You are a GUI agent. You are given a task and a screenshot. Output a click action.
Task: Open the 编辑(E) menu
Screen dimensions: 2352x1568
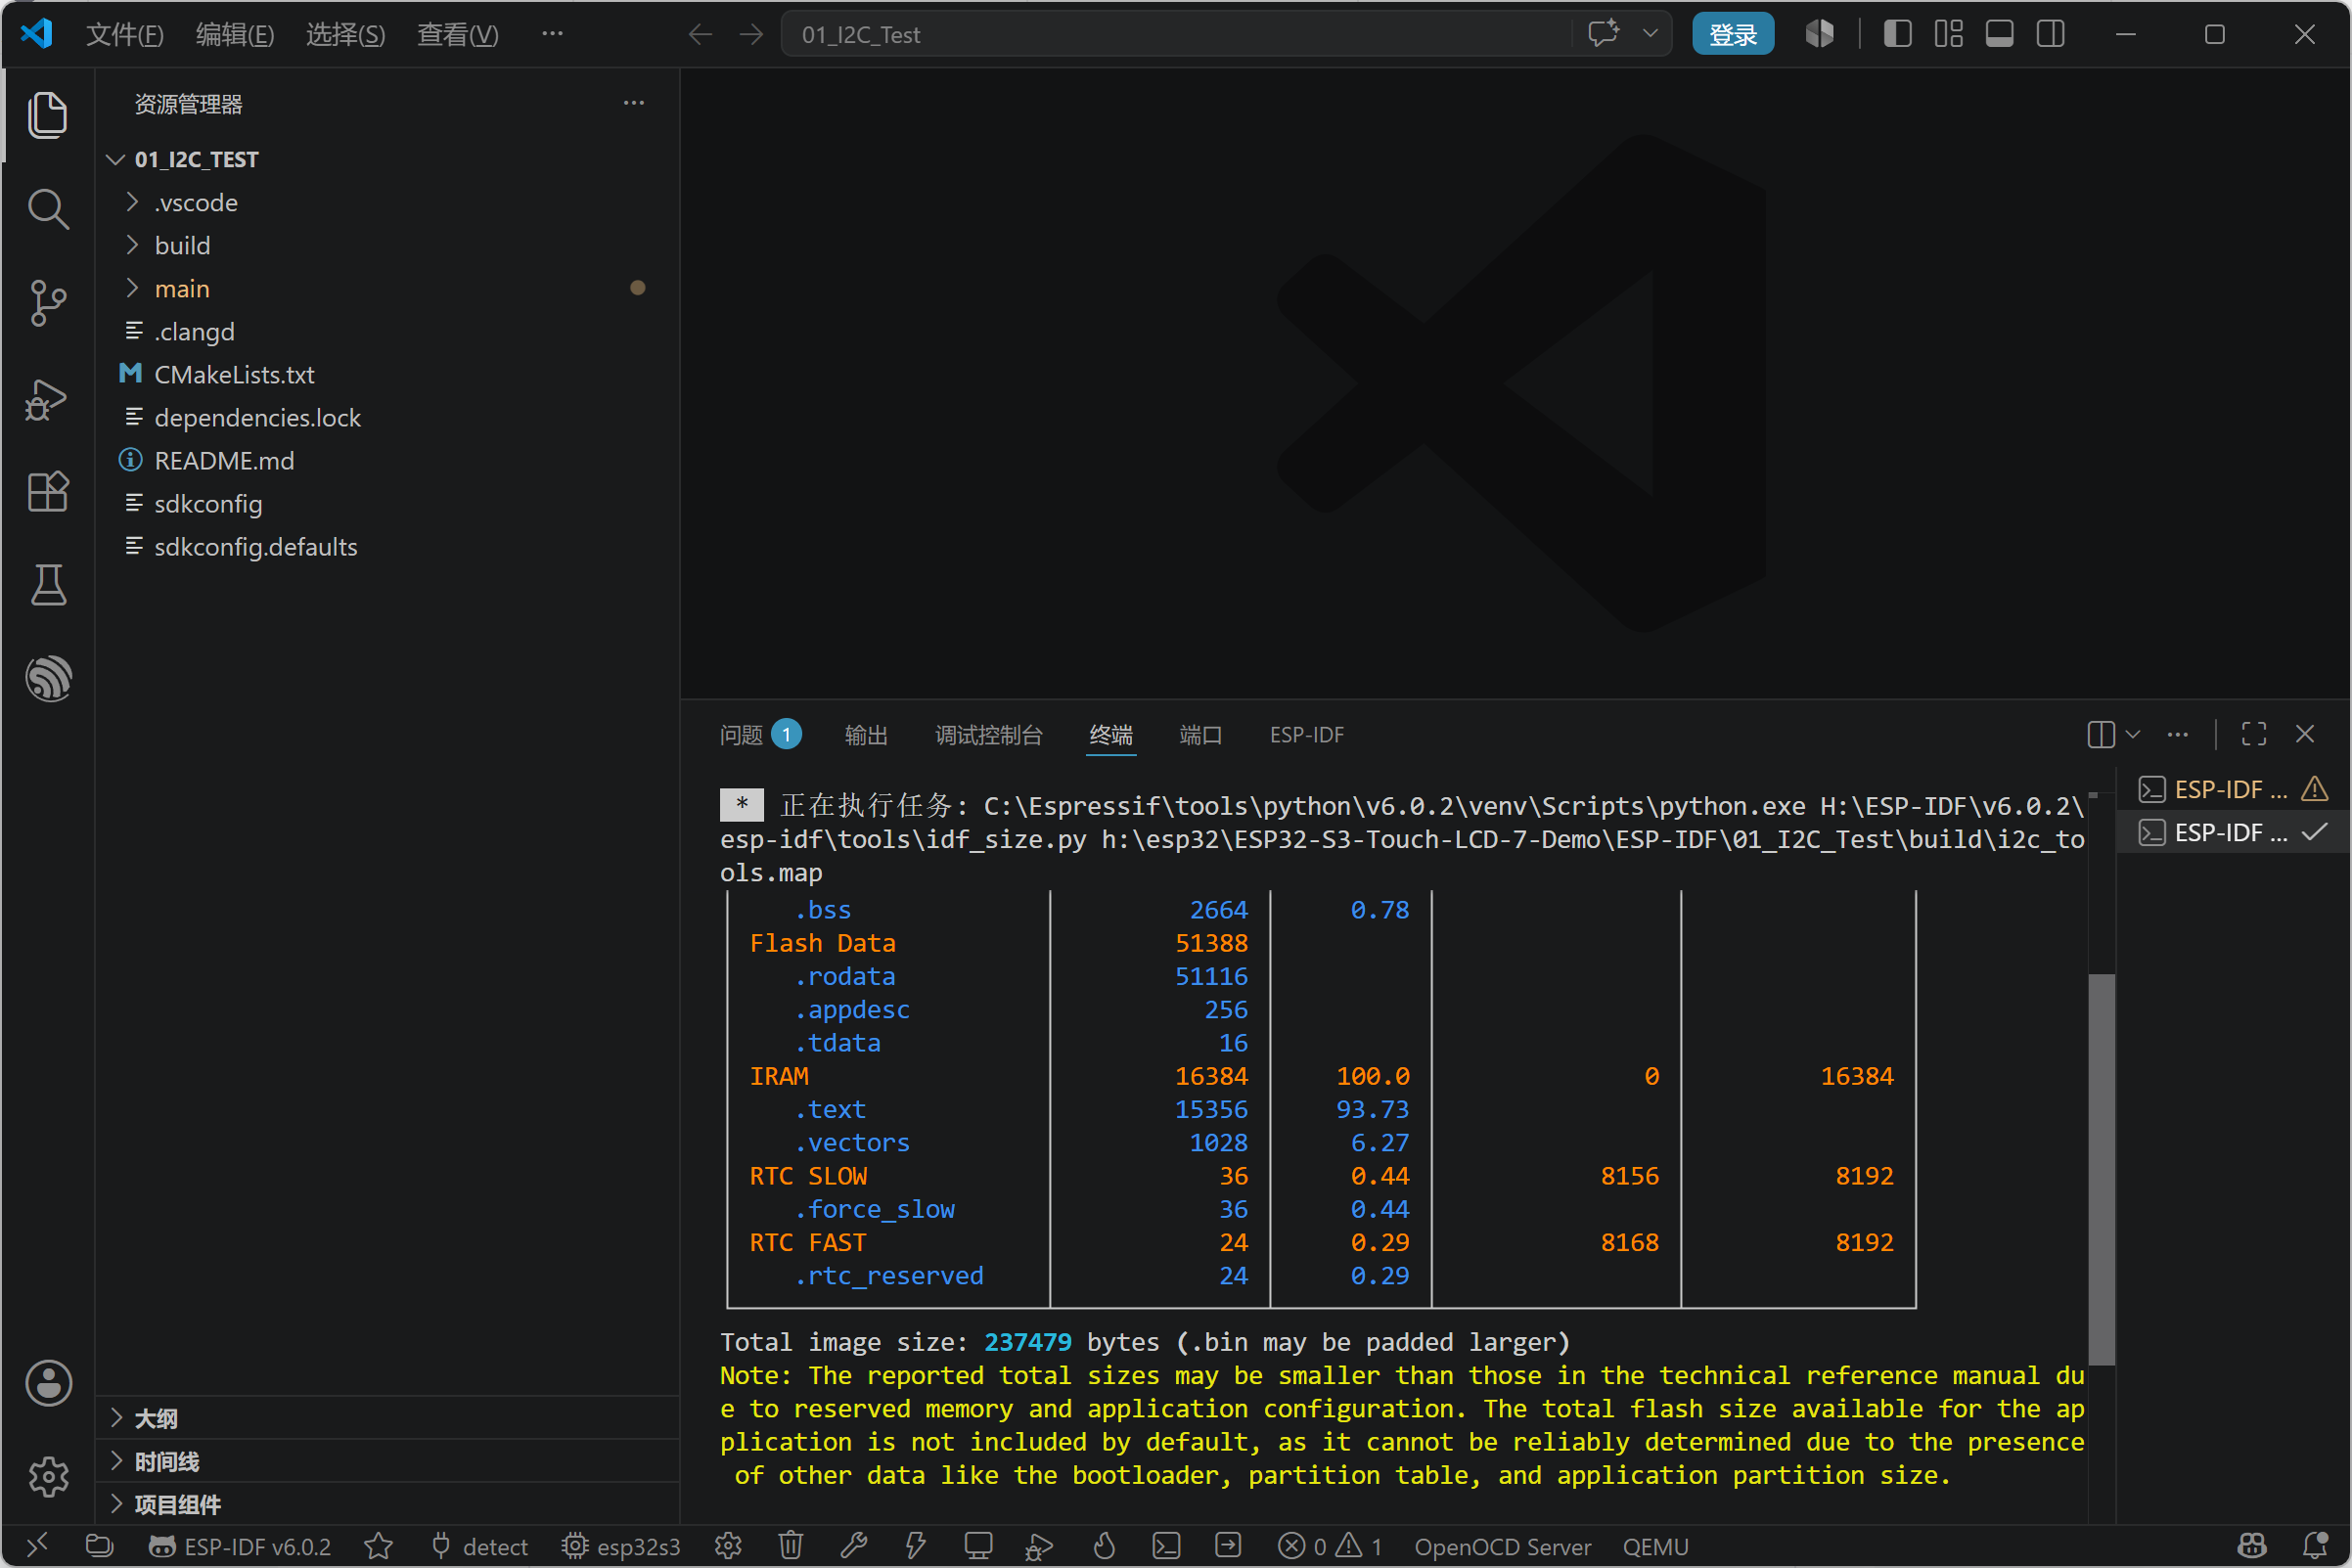coord(234,35)
